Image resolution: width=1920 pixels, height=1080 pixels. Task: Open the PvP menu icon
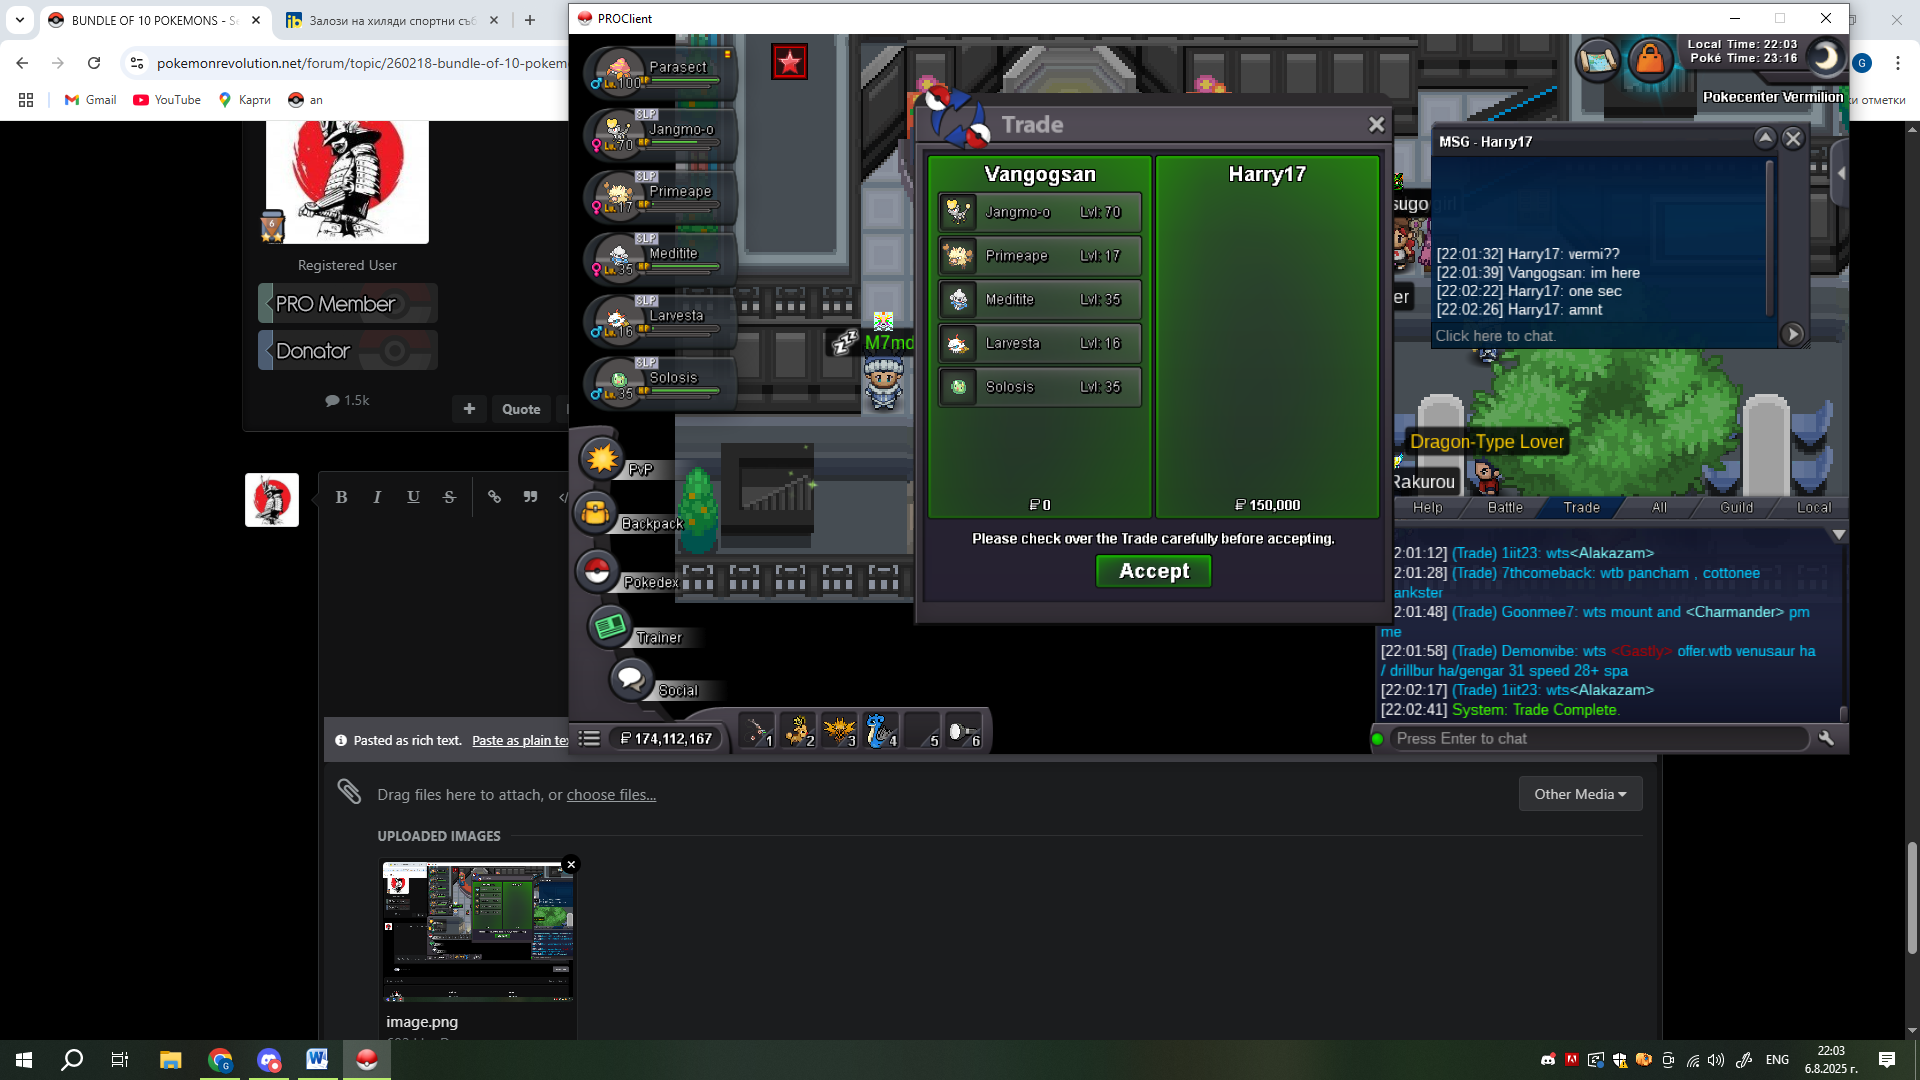(x=602, y=459)
